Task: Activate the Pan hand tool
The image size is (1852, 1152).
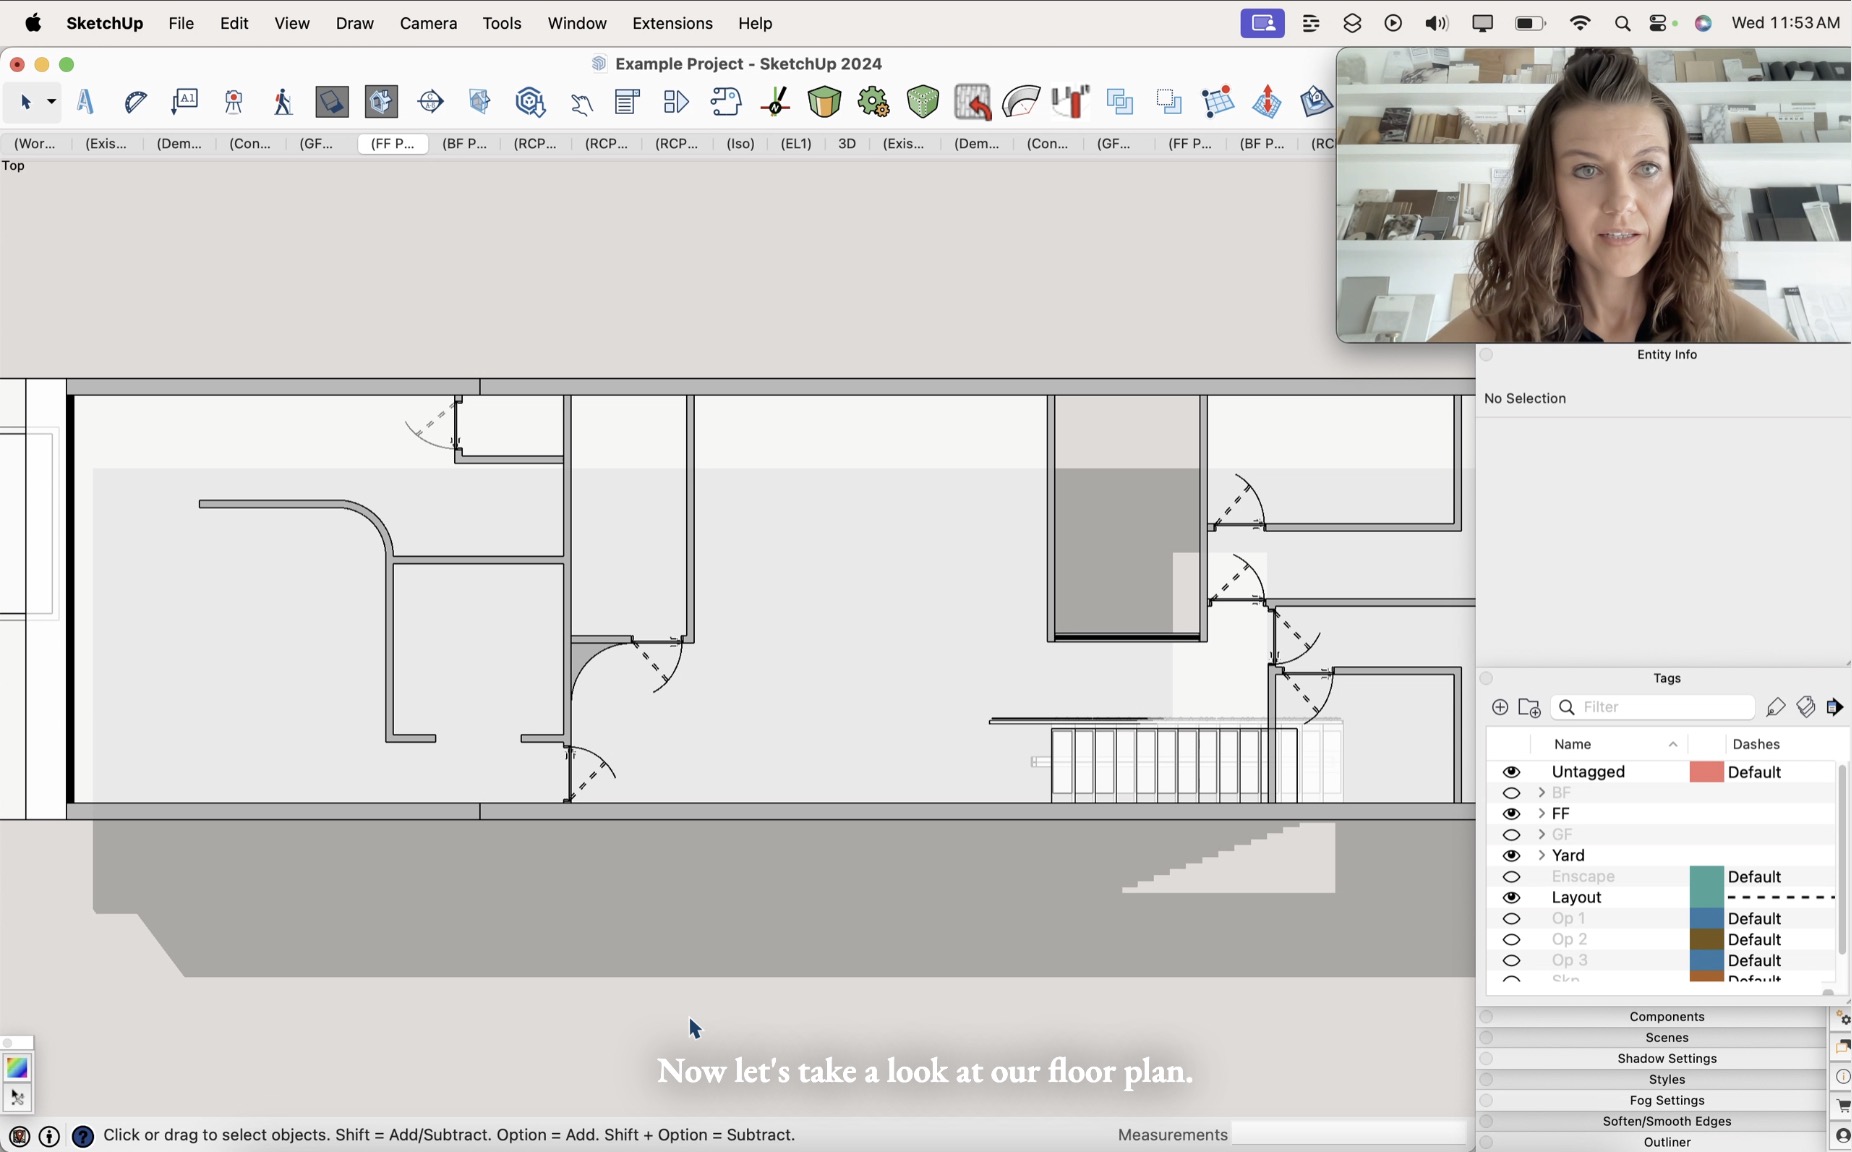Action: pyautogui.click(x=581, y=101)
